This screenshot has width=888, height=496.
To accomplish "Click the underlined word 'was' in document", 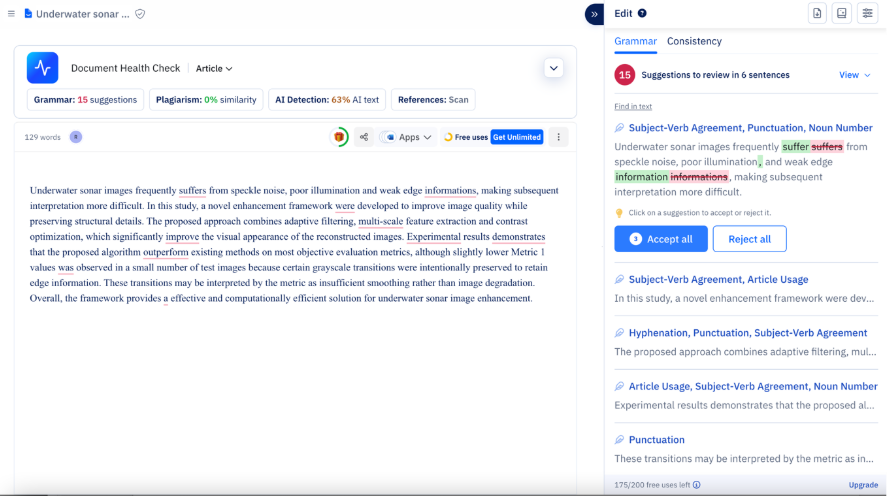I will click(x=66, y=267).
